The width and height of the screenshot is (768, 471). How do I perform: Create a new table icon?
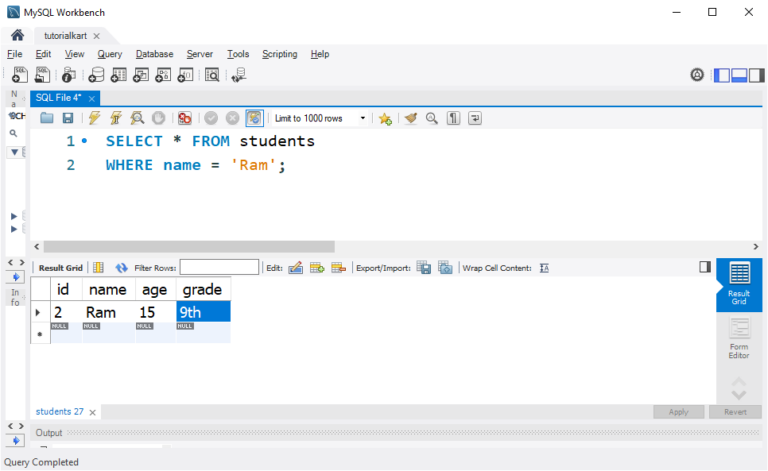119,75
